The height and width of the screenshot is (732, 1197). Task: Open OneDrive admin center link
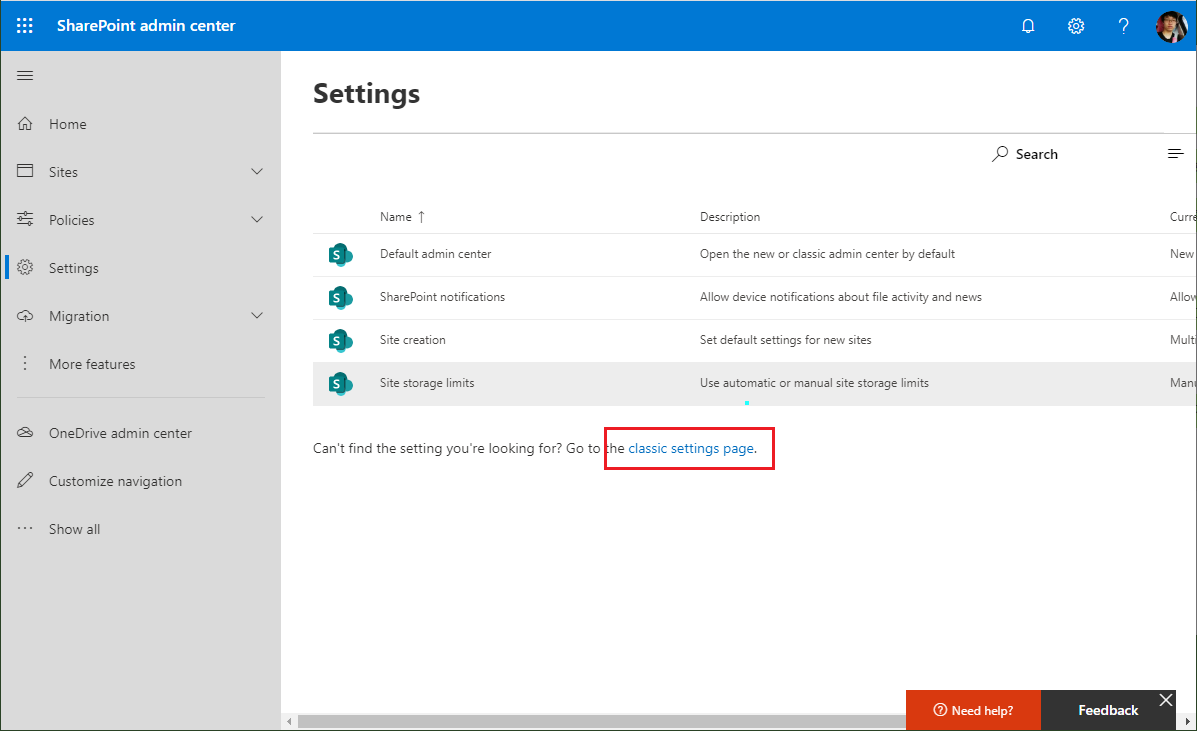(120, 433)
